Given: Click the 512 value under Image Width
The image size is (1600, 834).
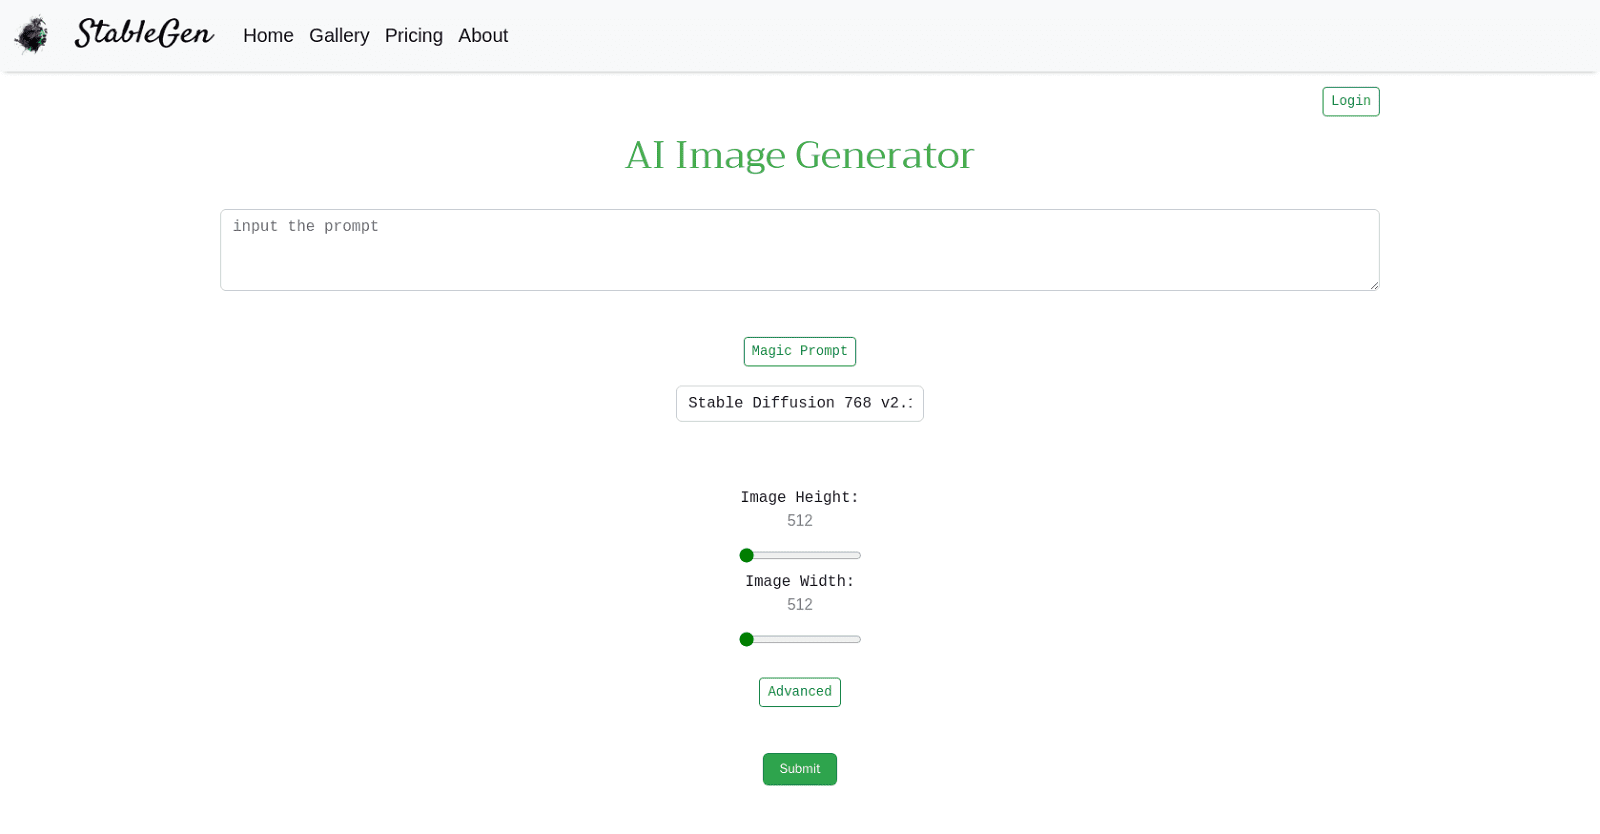Looking at the screenshot, I should pyautogui.click(x=799, y=605).
